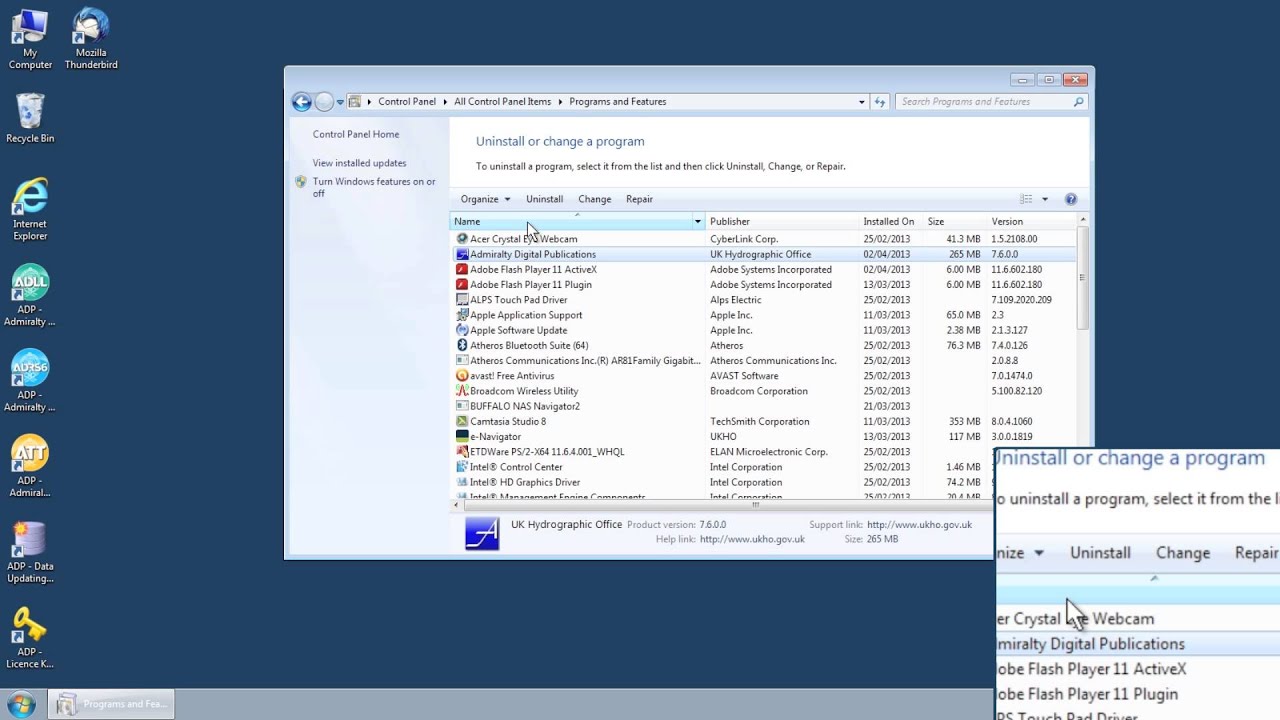1280x720 pixels.
Task: Click the Camtasia Studio 8 row icon
Action: tap(461, 421)
